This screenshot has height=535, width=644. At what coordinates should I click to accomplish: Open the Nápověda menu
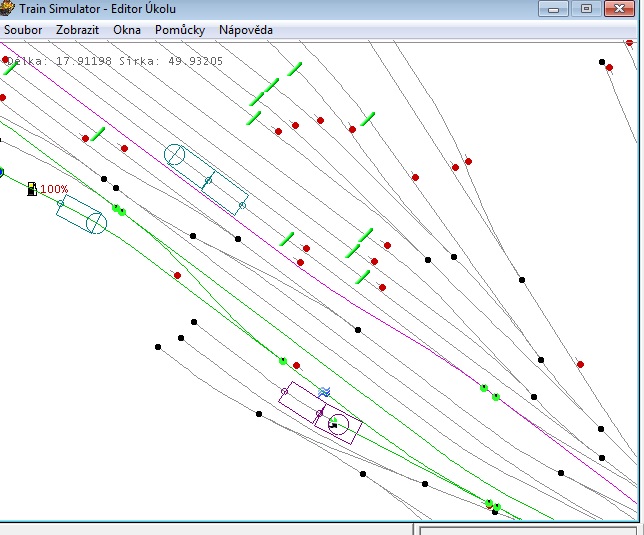[x=246, y=30]
